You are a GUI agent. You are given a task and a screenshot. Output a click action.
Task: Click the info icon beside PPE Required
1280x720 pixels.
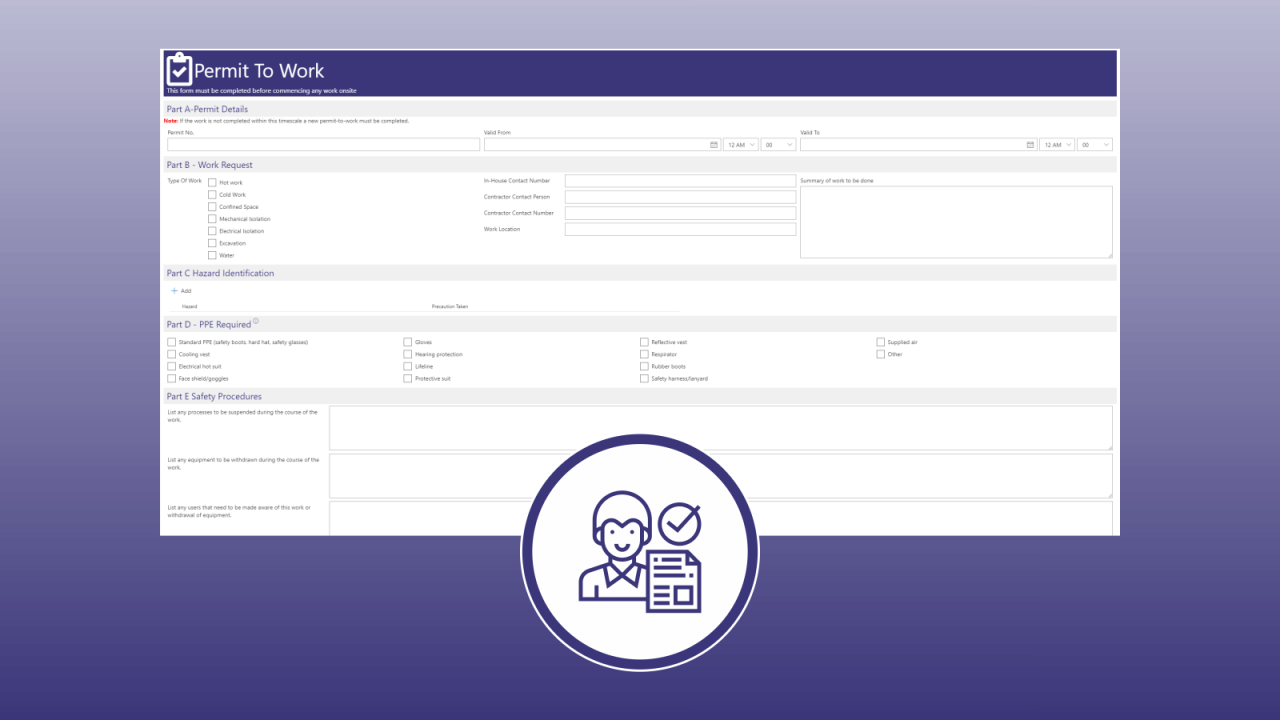[x=256, y=322]
